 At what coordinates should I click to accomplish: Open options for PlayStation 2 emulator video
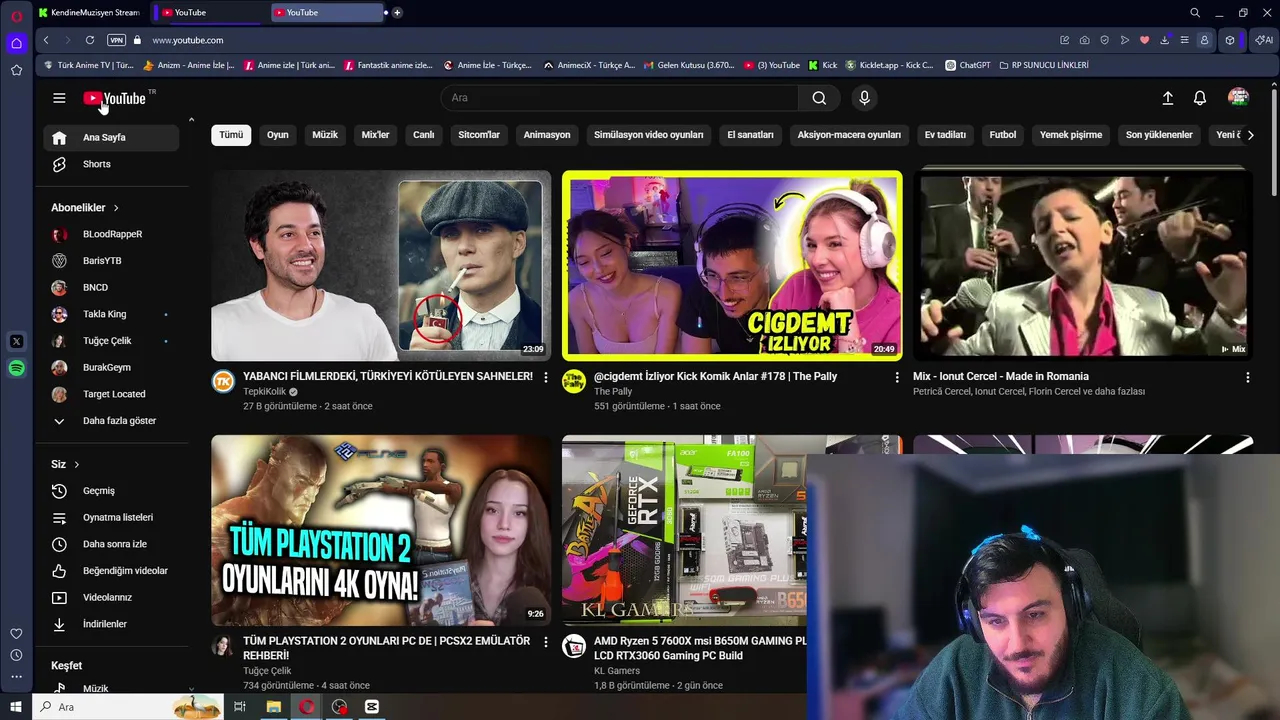(545, 641)
